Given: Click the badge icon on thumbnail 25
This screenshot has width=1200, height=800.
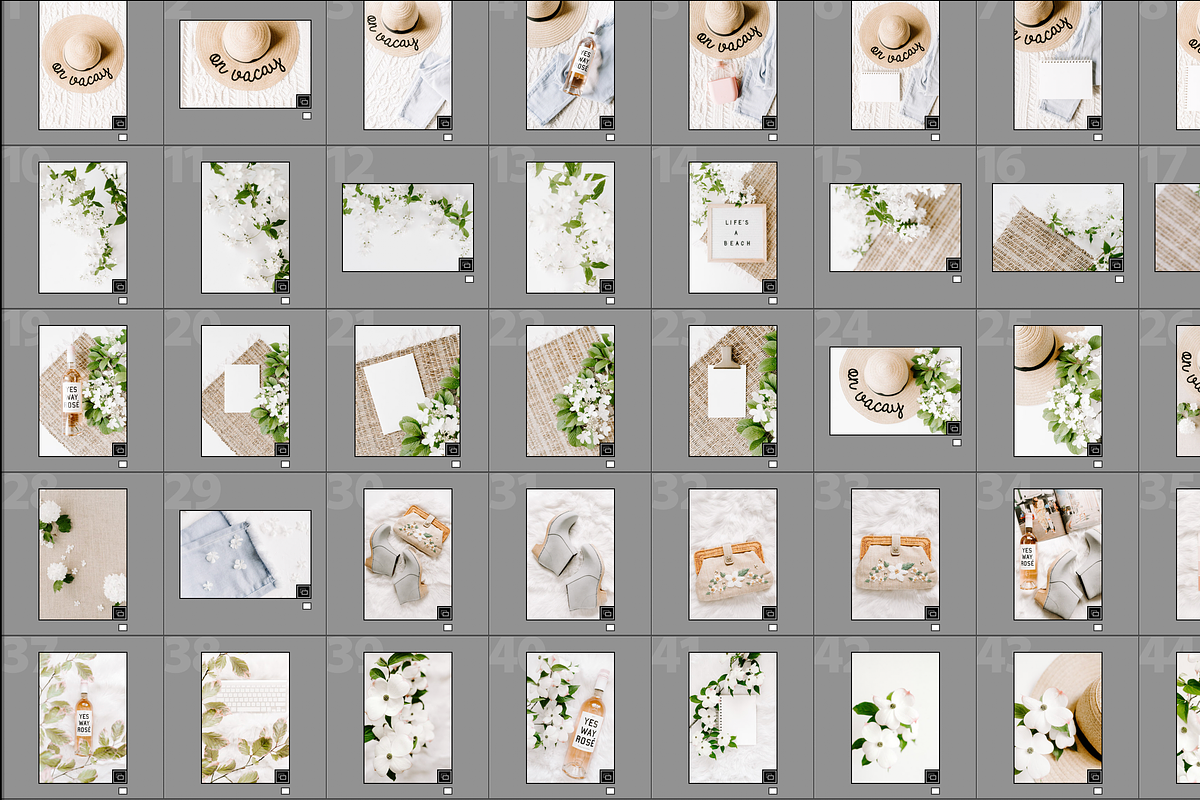Looking at the screenshot, I should (x=1094, y=449).
